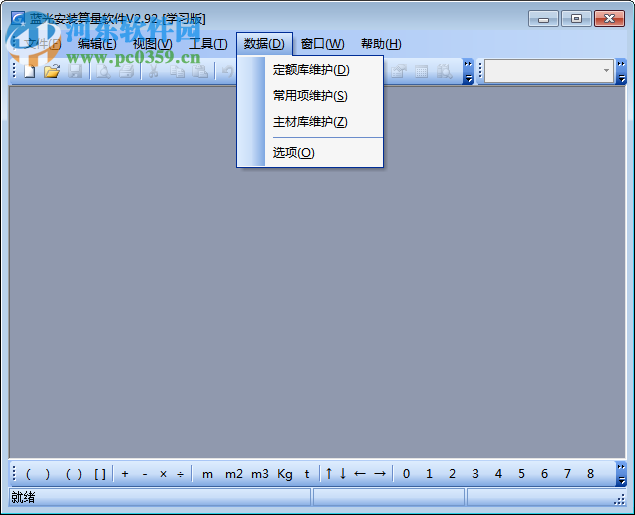
Task: Click the binoculars find icon
Action: (445, 72)
